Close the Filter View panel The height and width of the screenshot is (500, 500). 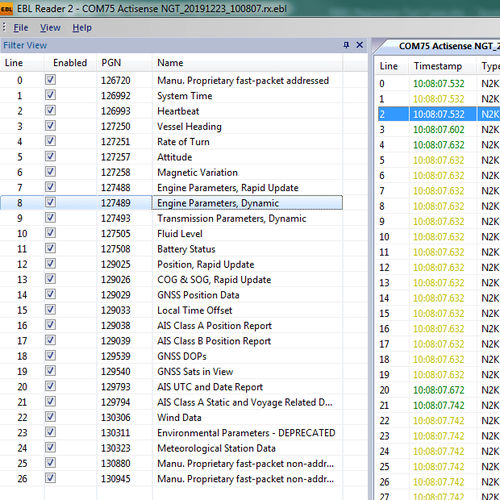(x=360, y=45)
